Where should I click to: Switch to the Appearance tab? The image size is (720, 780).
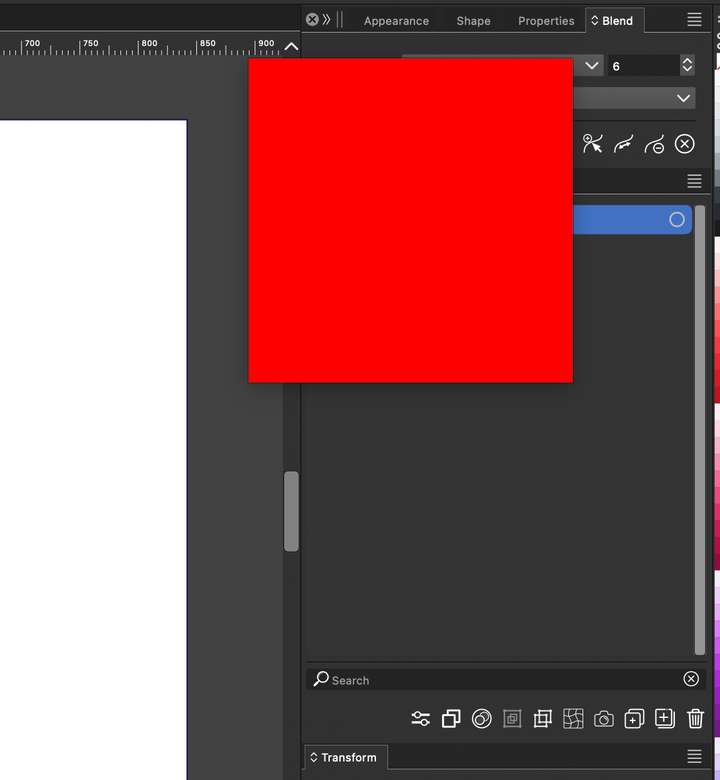click(396, 21)
